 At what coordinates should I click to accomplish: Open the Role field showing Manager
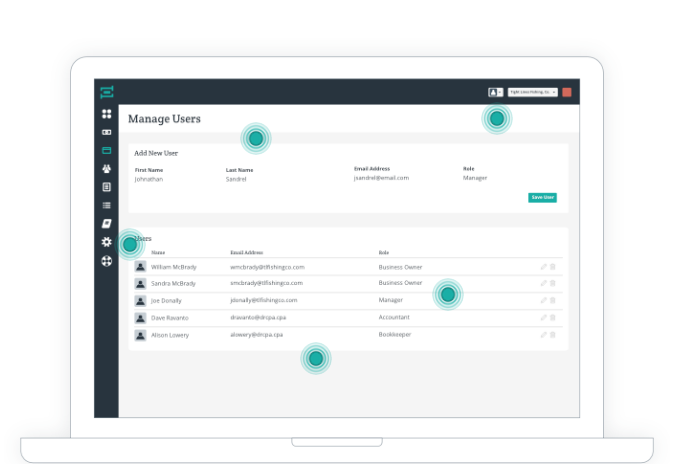tap(476, 178)
